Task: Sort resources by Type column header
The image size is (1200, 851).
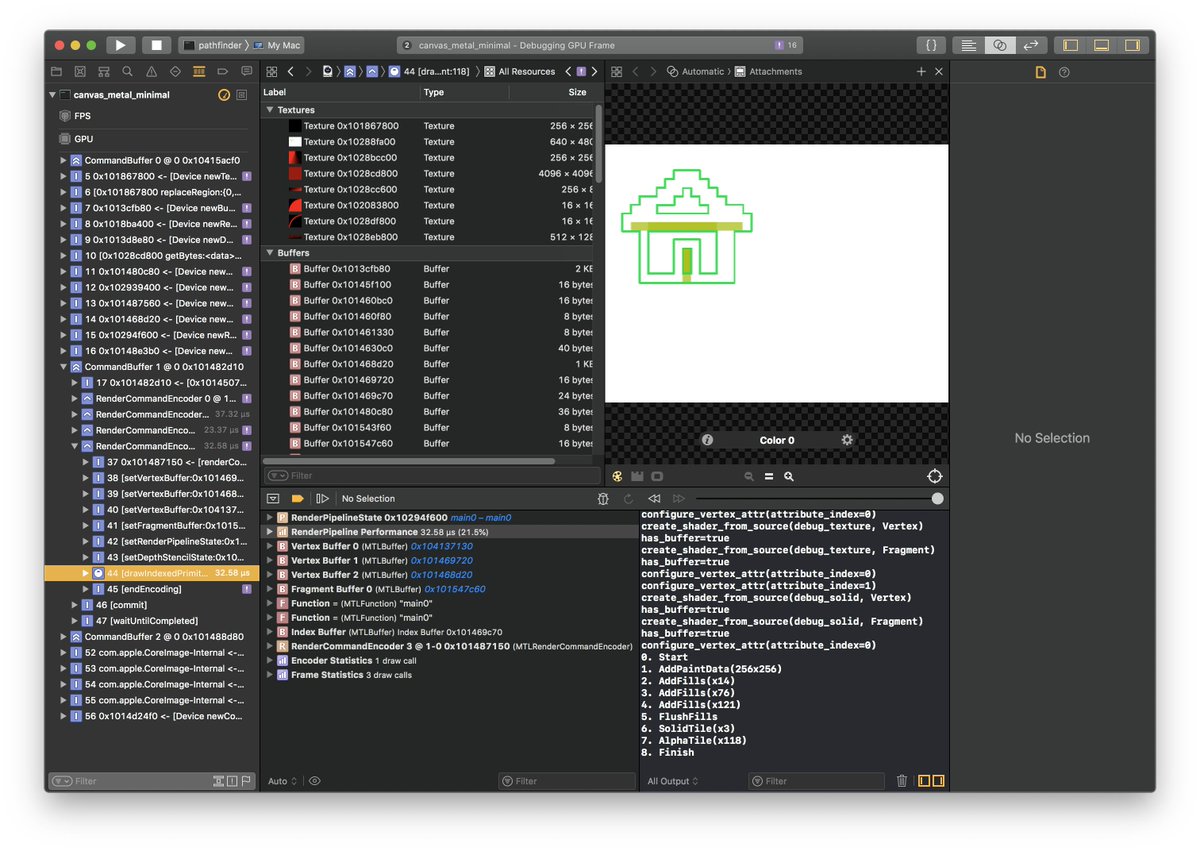Action: [x=464, y=92]
